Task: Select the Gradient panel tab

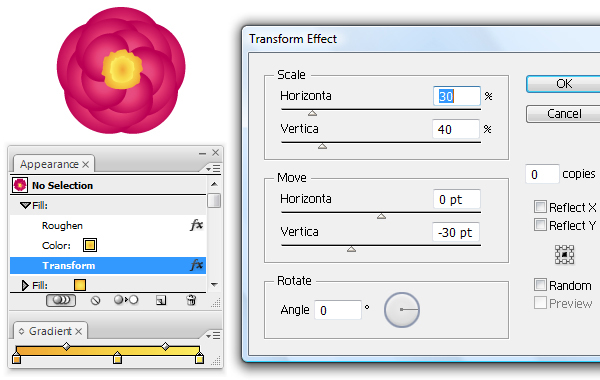Action: tap(50, 331)
